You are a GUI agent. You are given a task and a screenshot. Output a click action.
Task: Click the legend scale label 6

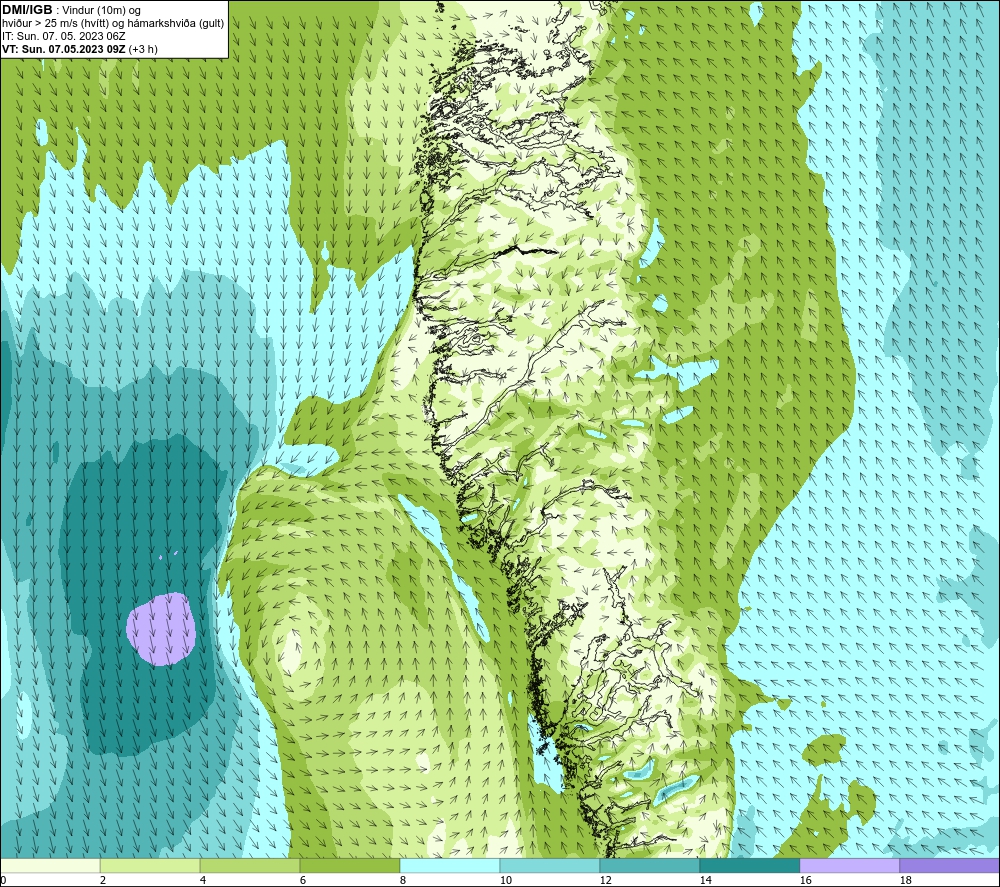pyautogui.click(x=303, y=881)
